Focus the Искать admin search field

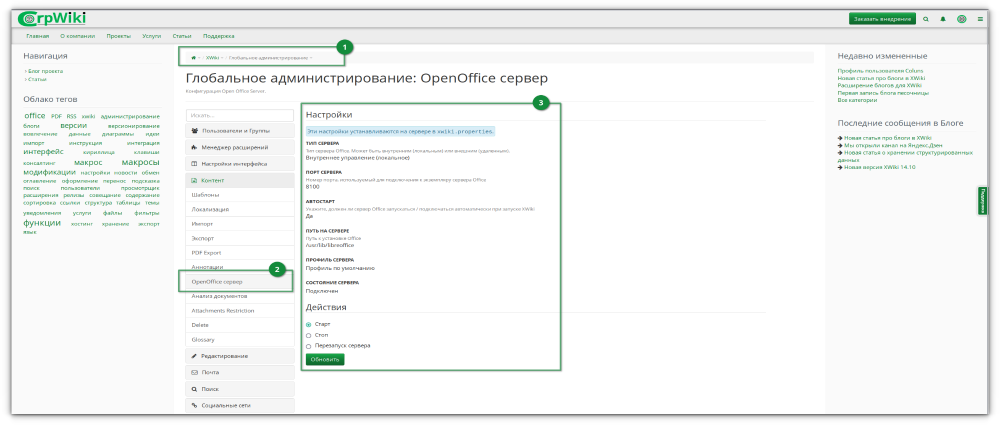coord(240,116)
